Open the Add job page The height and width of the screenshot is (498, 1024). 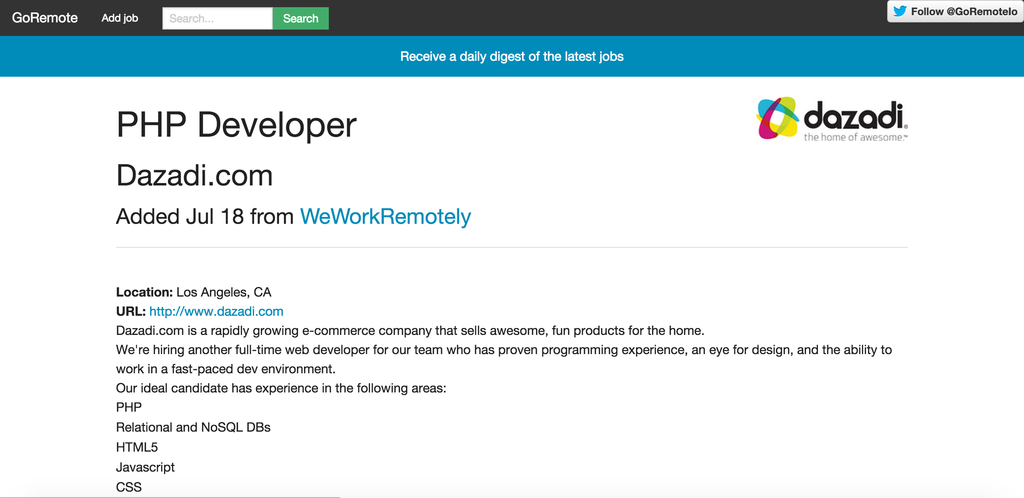(120, 18)
